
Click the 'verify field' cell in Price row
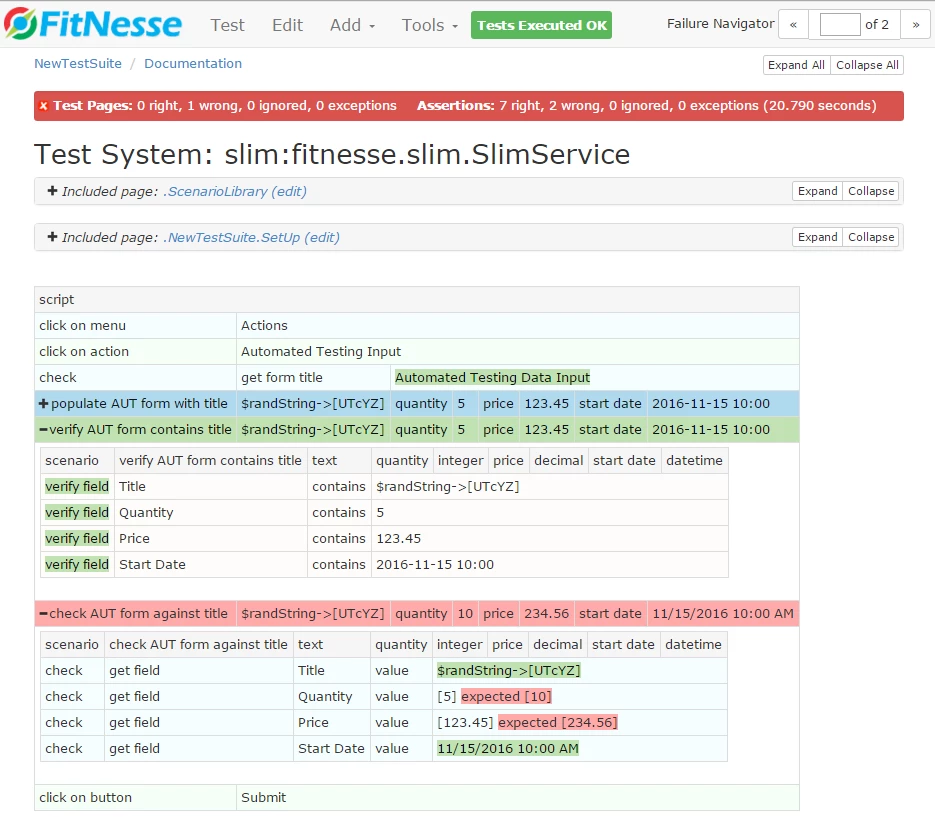77,538
